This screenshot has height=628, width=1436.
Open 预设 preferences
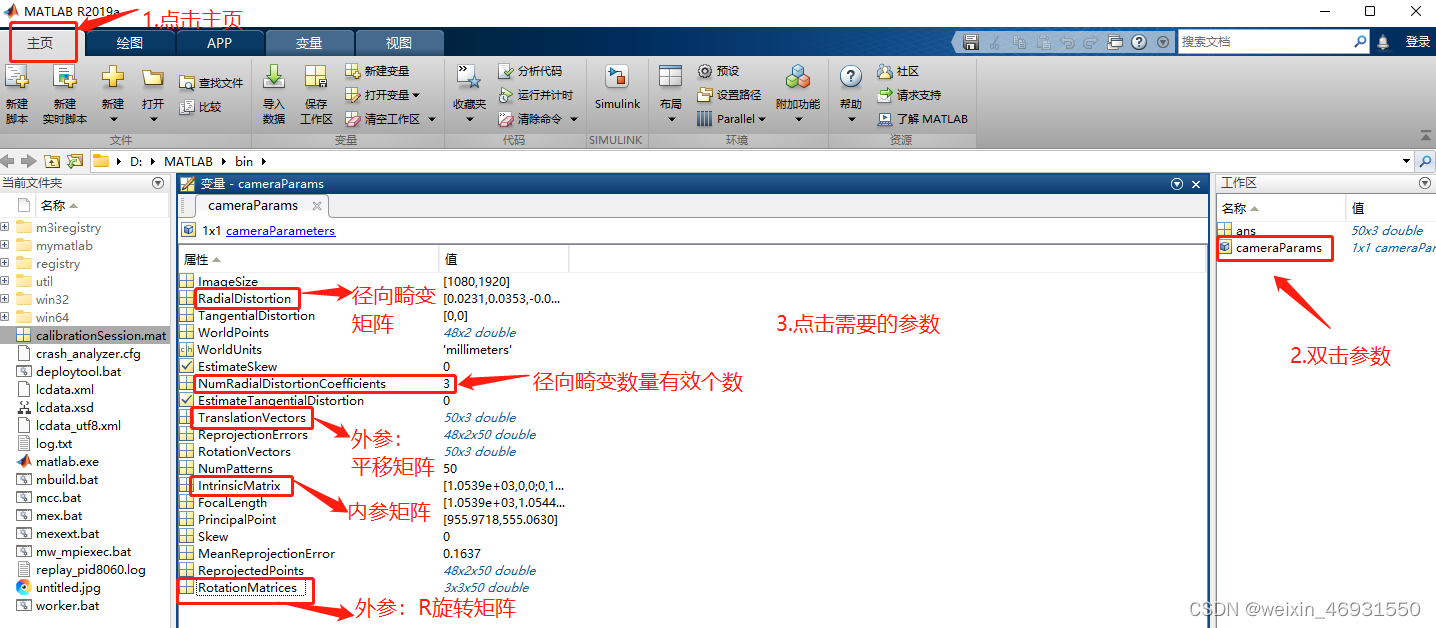pos(718,71)
